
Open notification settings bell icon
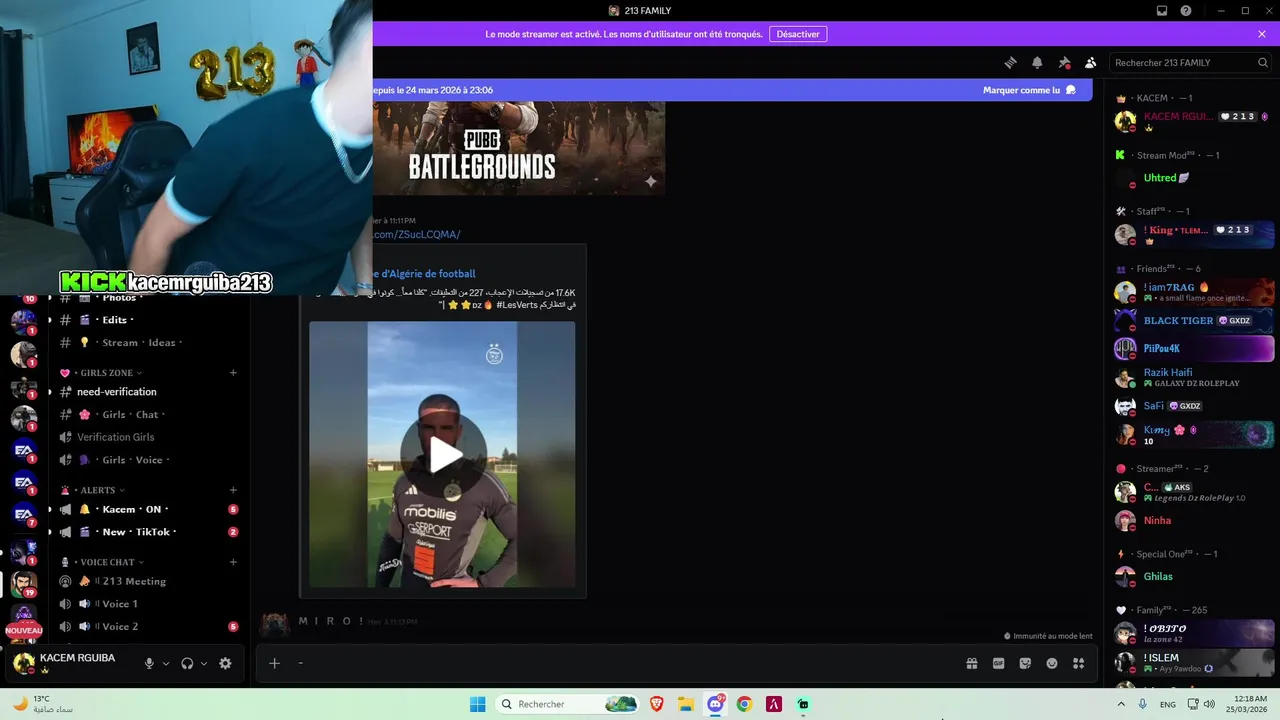pyautogui.click(x=1037, y=62)
